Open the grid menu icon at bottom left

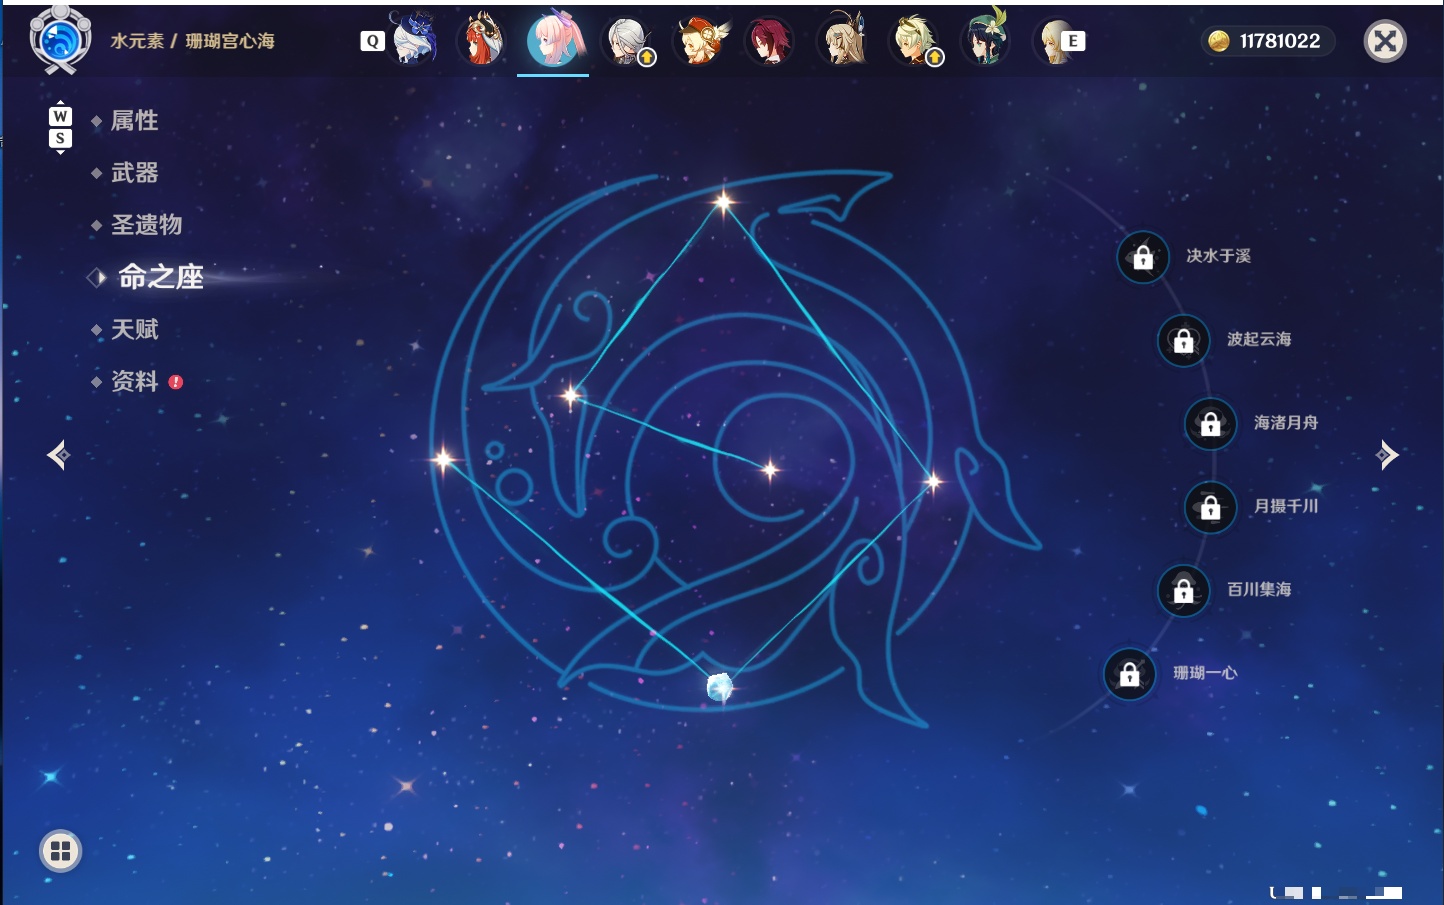pos(60,851)
